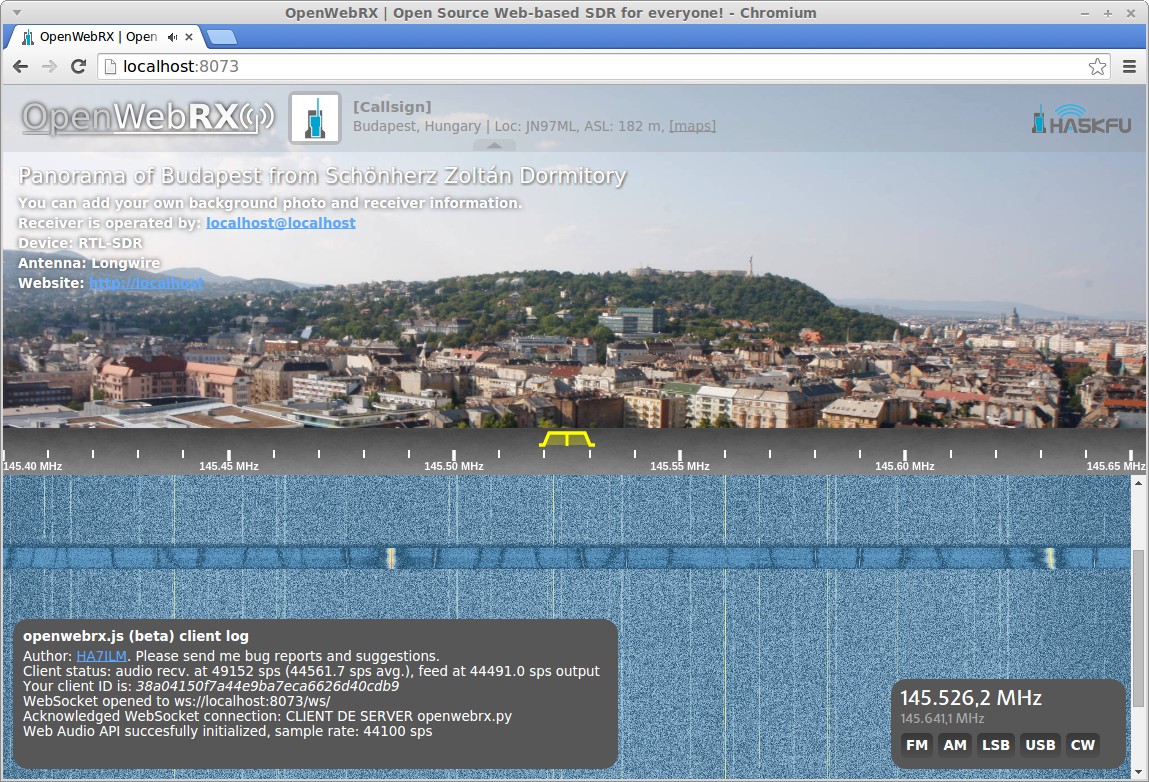1149x782 pixels.
Task: Switch demodulator to FM mode
Action: (916, 745)
